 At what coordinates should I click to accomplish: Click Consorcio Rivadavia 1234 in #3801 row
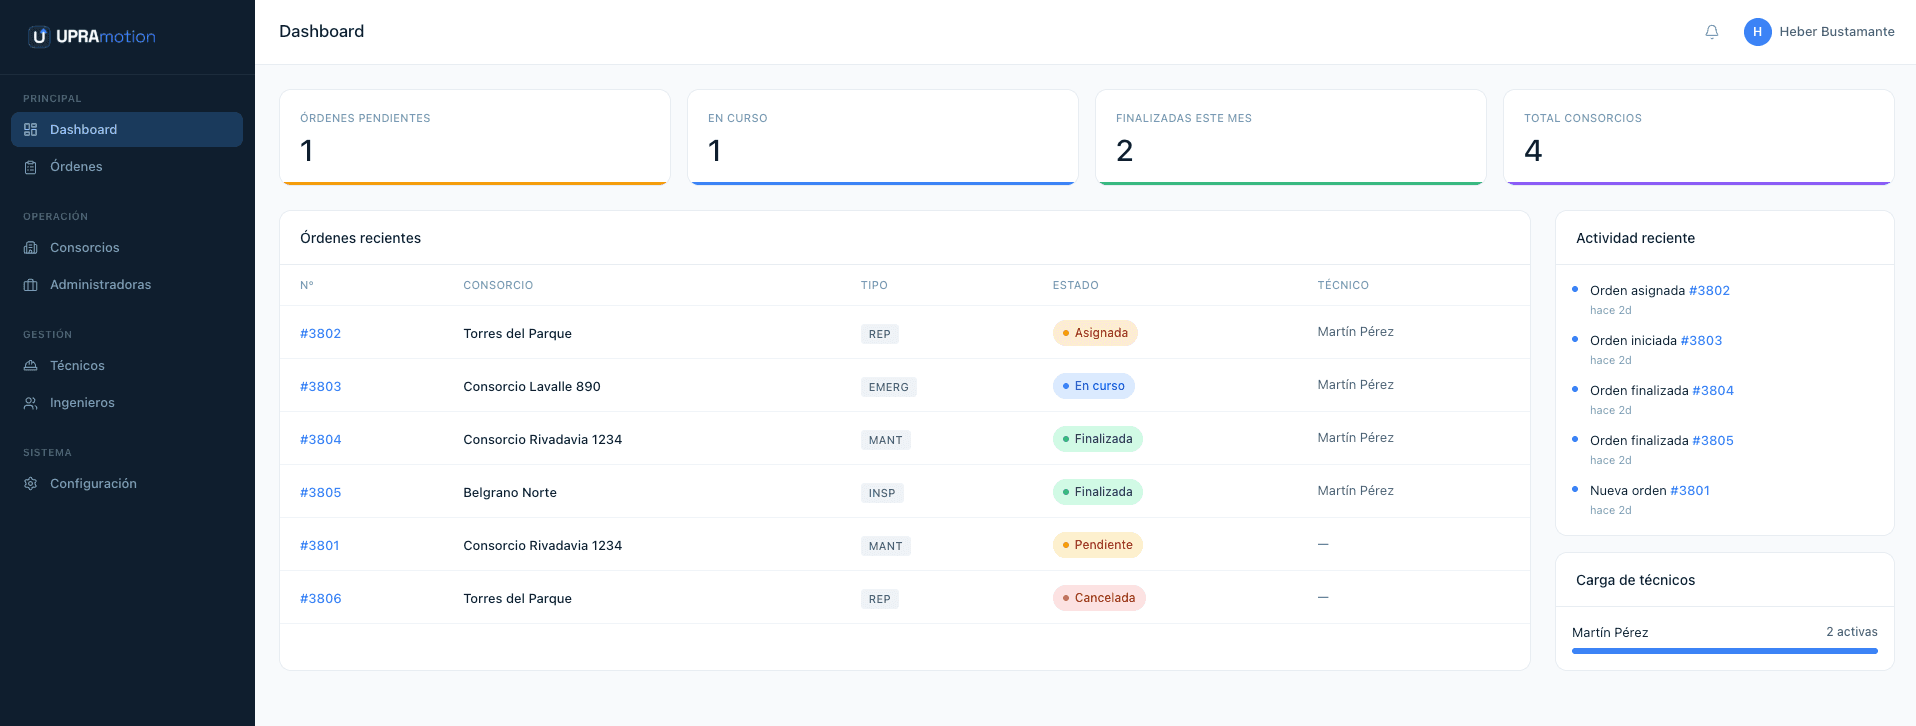543,546
